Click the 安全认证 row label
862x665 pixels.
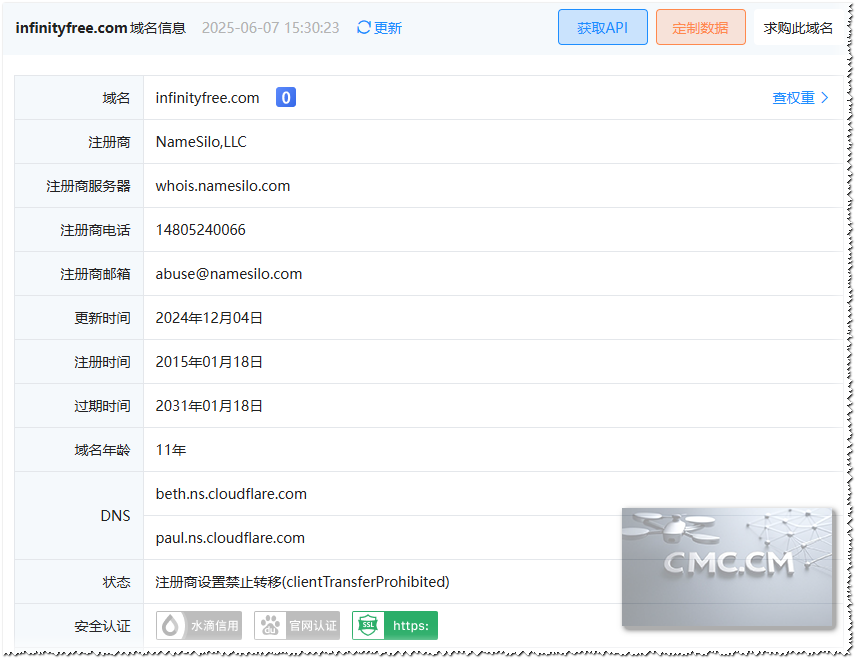pyautogui.click(x=102, y=625)
